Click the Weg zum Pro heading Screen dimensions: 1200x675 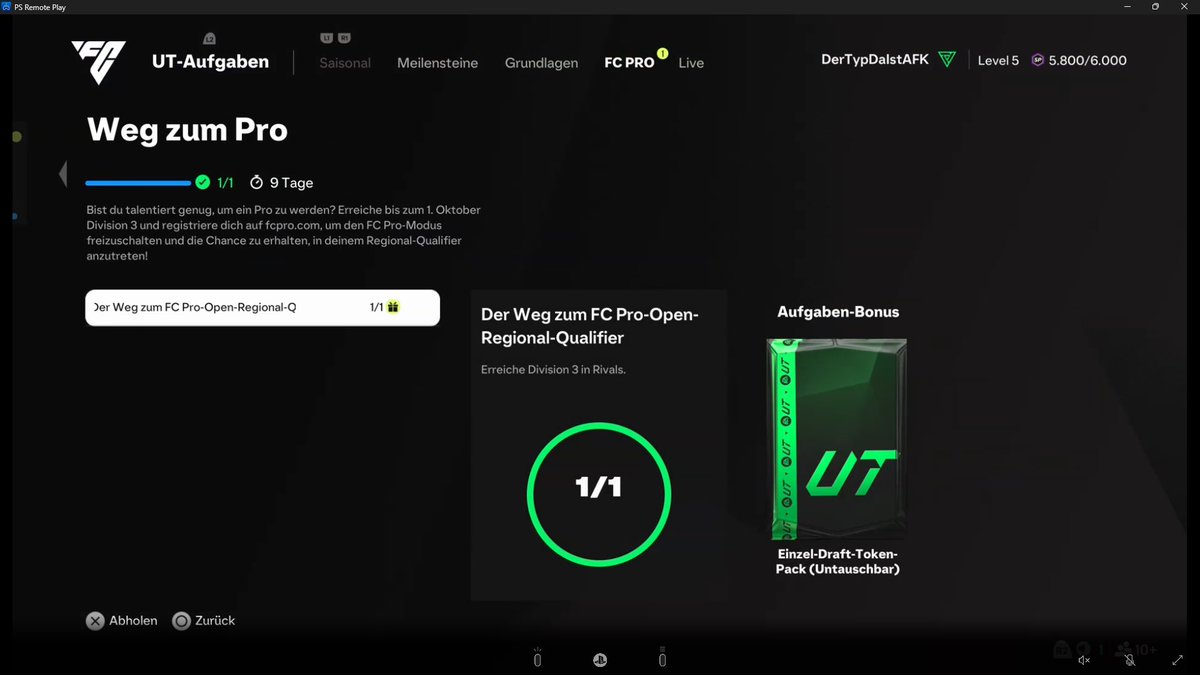[x=187, y=130]
